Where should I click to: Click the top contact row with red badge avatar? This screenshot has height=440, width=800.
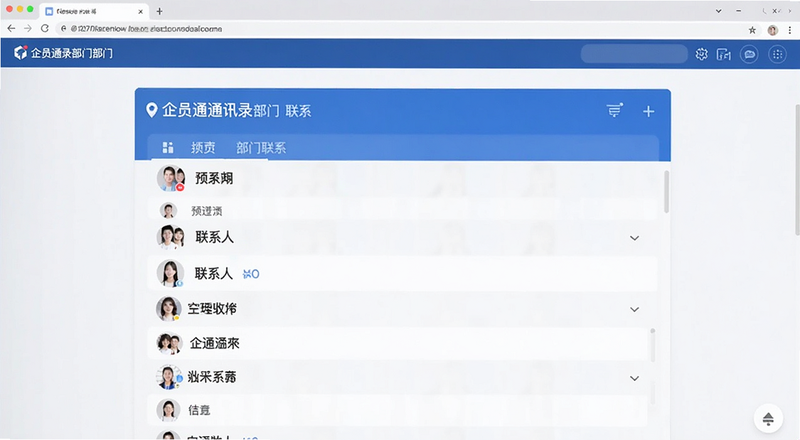click(x=402, y=178)
